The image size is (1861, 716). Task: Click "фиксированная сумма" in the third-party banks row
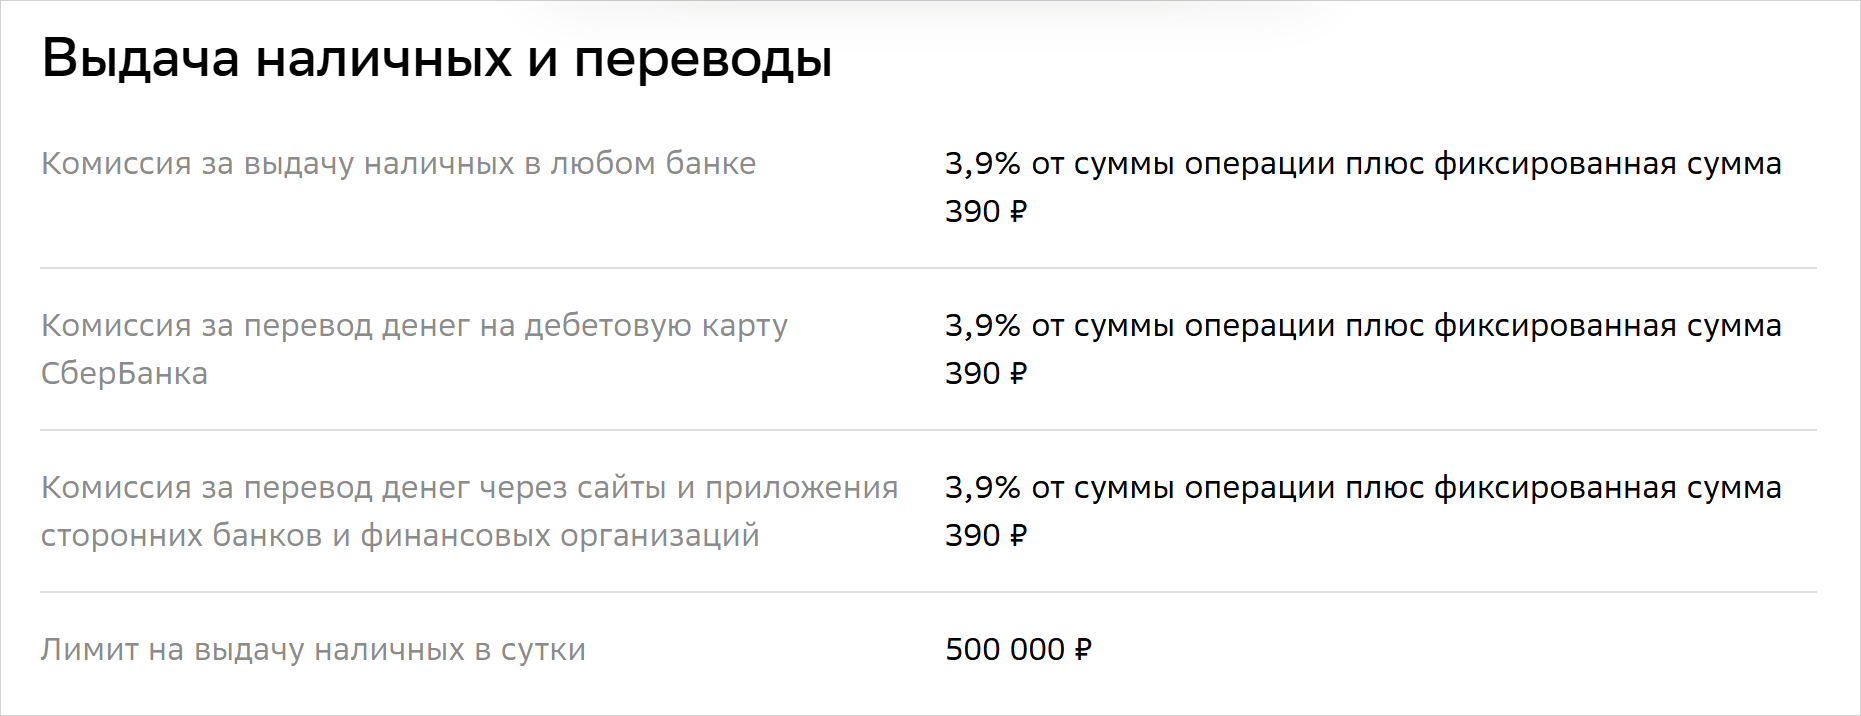(1607, 487)
